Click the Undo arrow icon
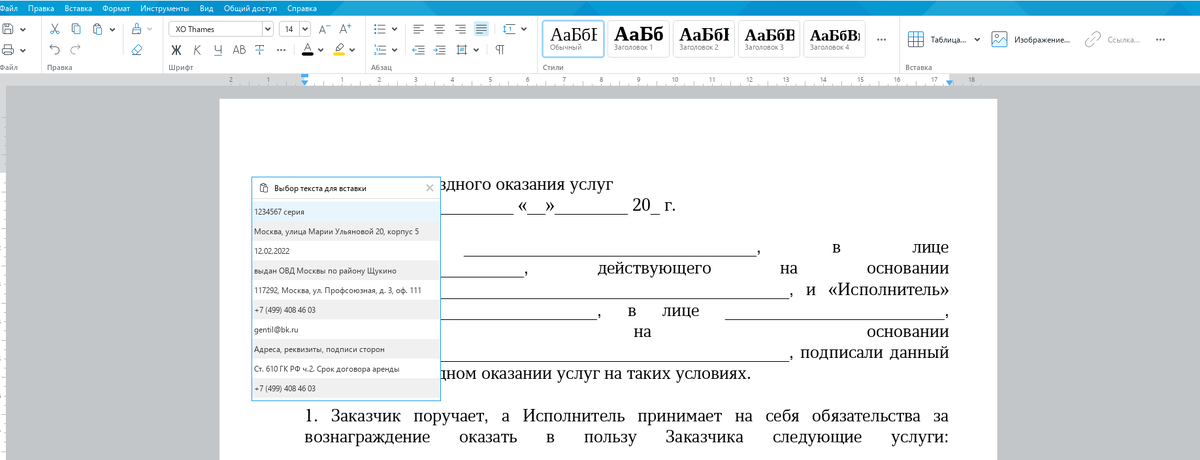The height and width of the screenshot is (460, 1200). [54, 50]
